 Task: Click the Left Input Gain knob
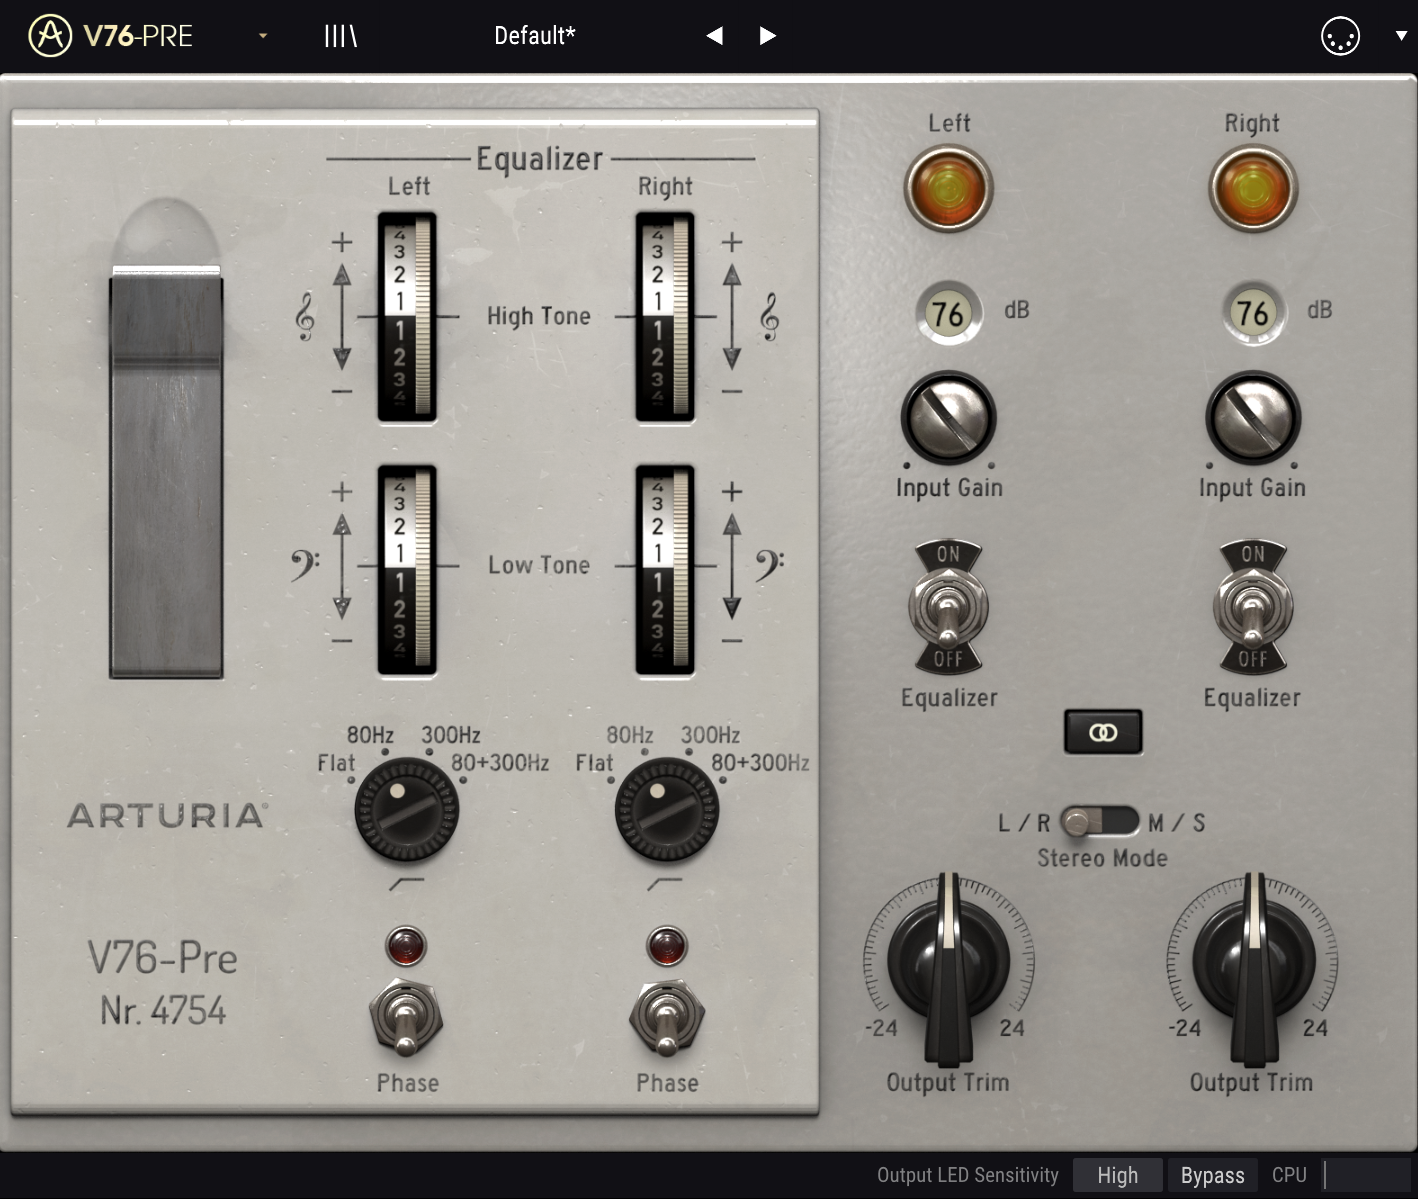tap(948, 419)
